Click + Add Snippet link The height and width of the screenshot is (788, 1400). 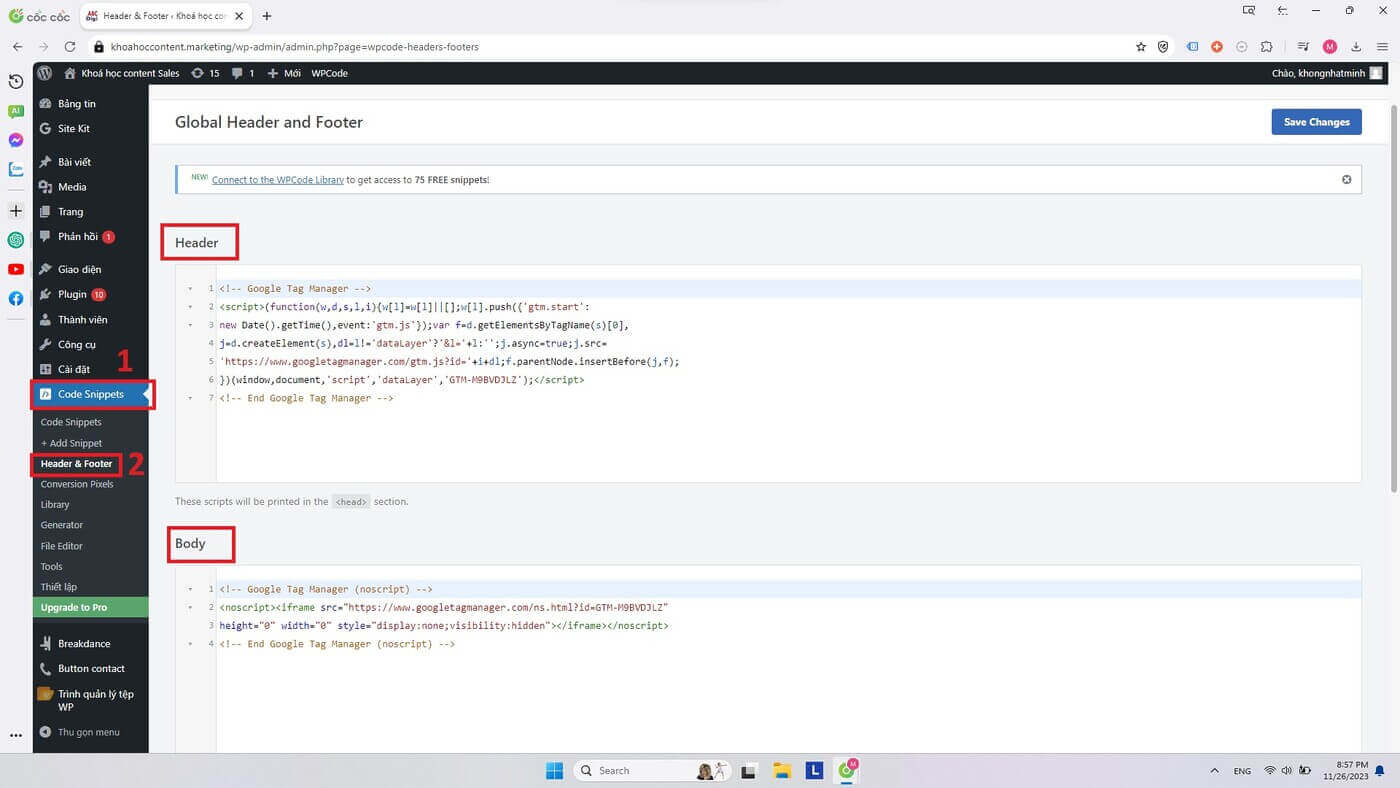[x=71, y=443]
